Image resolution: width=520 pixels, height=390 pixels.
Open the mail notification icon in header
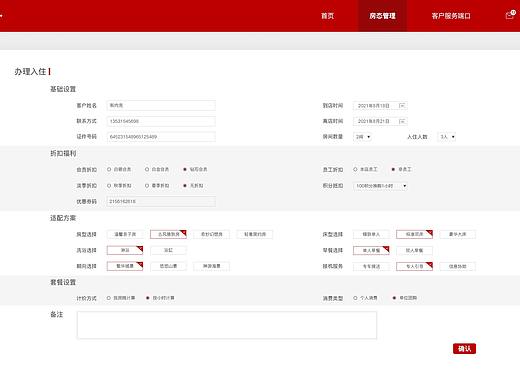(510, 15)
